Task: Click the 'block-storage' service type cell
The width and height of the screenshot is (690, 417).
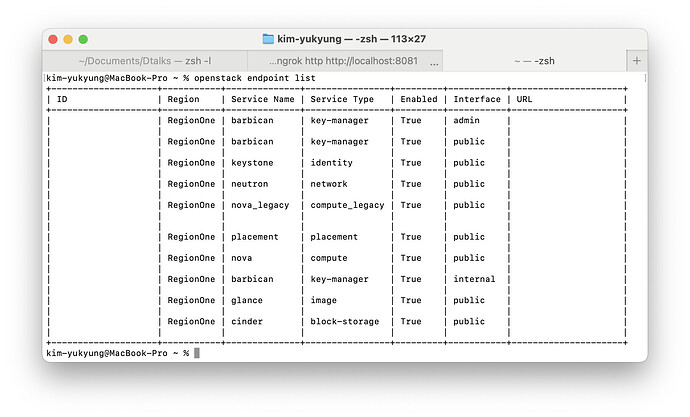Action: pyautogui.click(x=343, y=321)
